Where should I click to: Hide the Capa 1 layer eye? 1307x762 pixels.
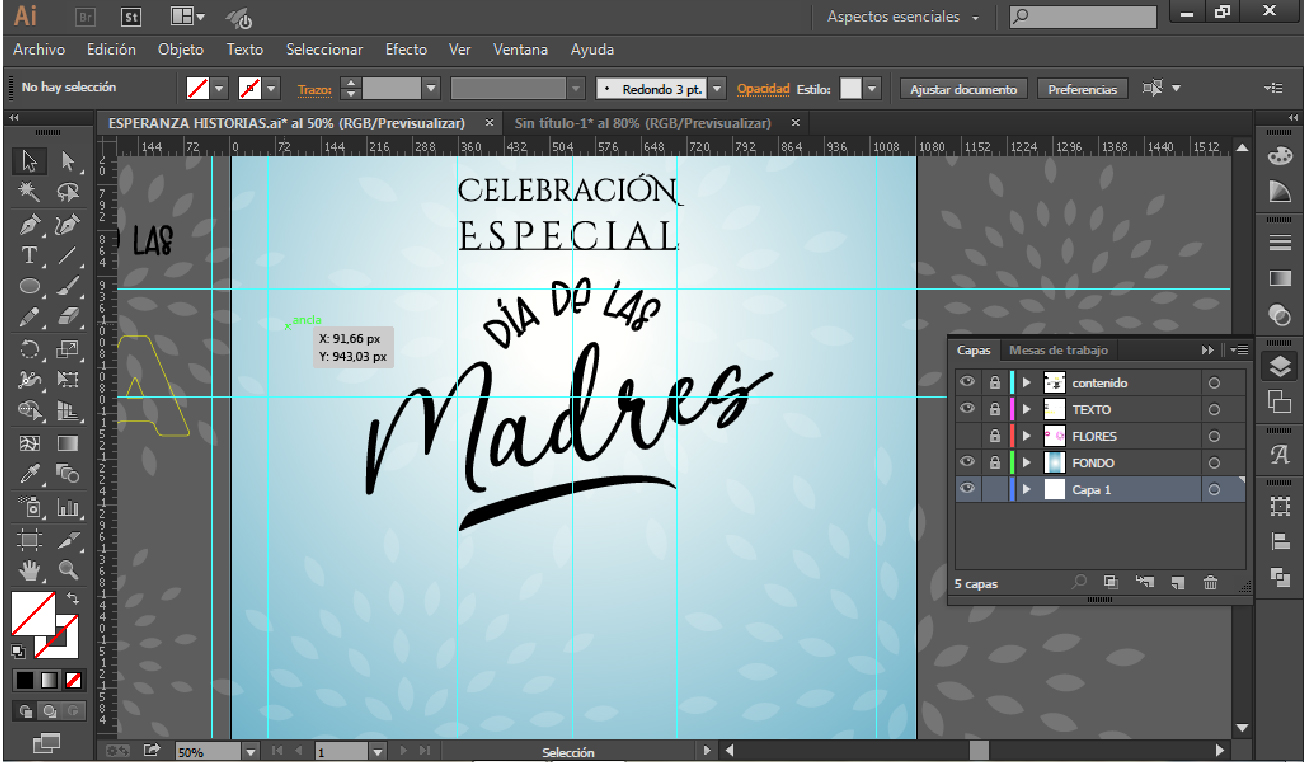point(966,490)
